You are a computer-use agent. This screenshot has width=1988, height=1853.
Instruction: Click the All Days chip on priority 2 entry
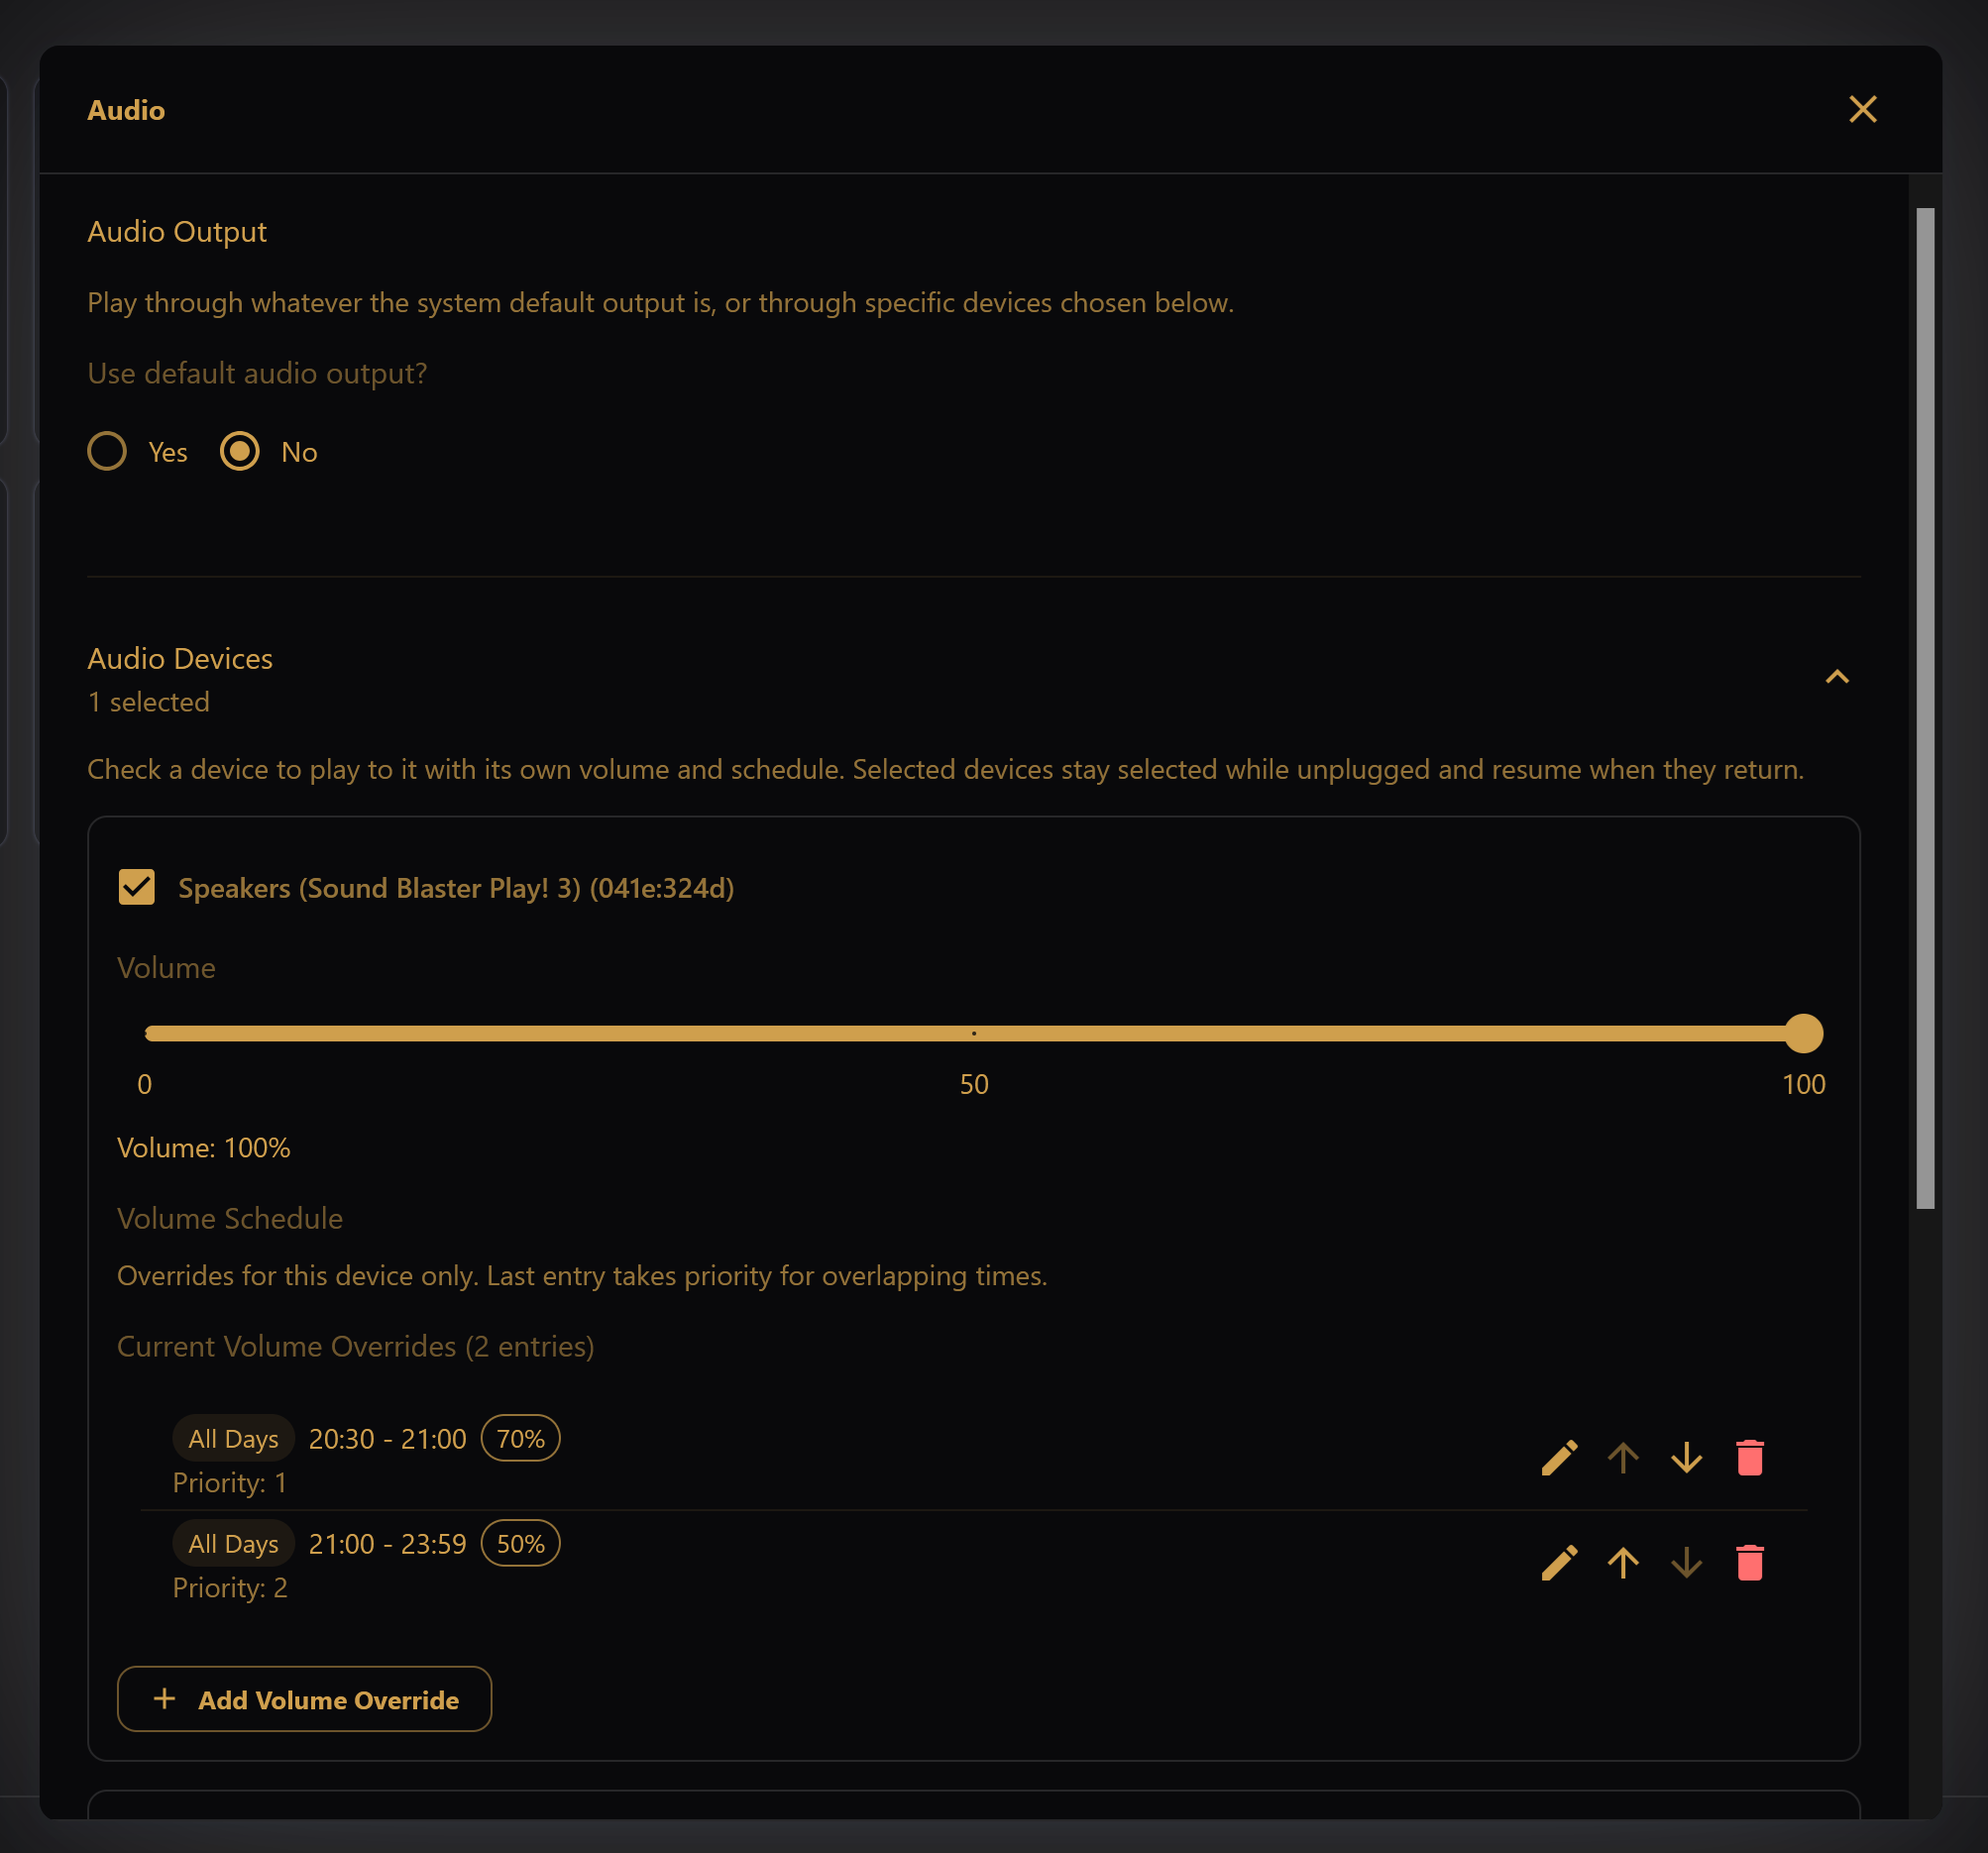233,1543
